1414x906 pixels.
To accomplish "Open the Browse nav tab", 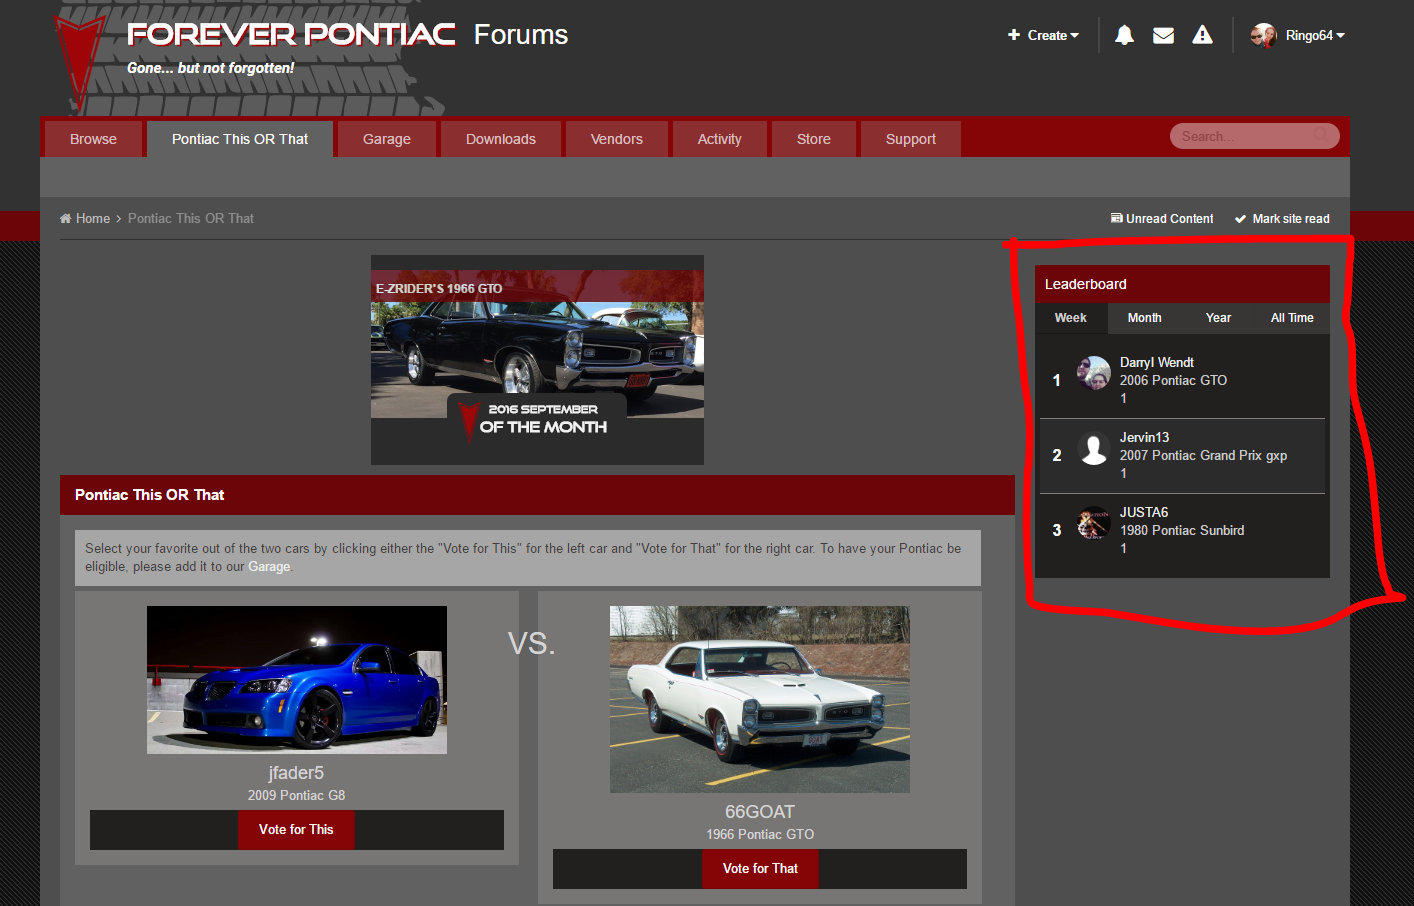I will 93,139.
